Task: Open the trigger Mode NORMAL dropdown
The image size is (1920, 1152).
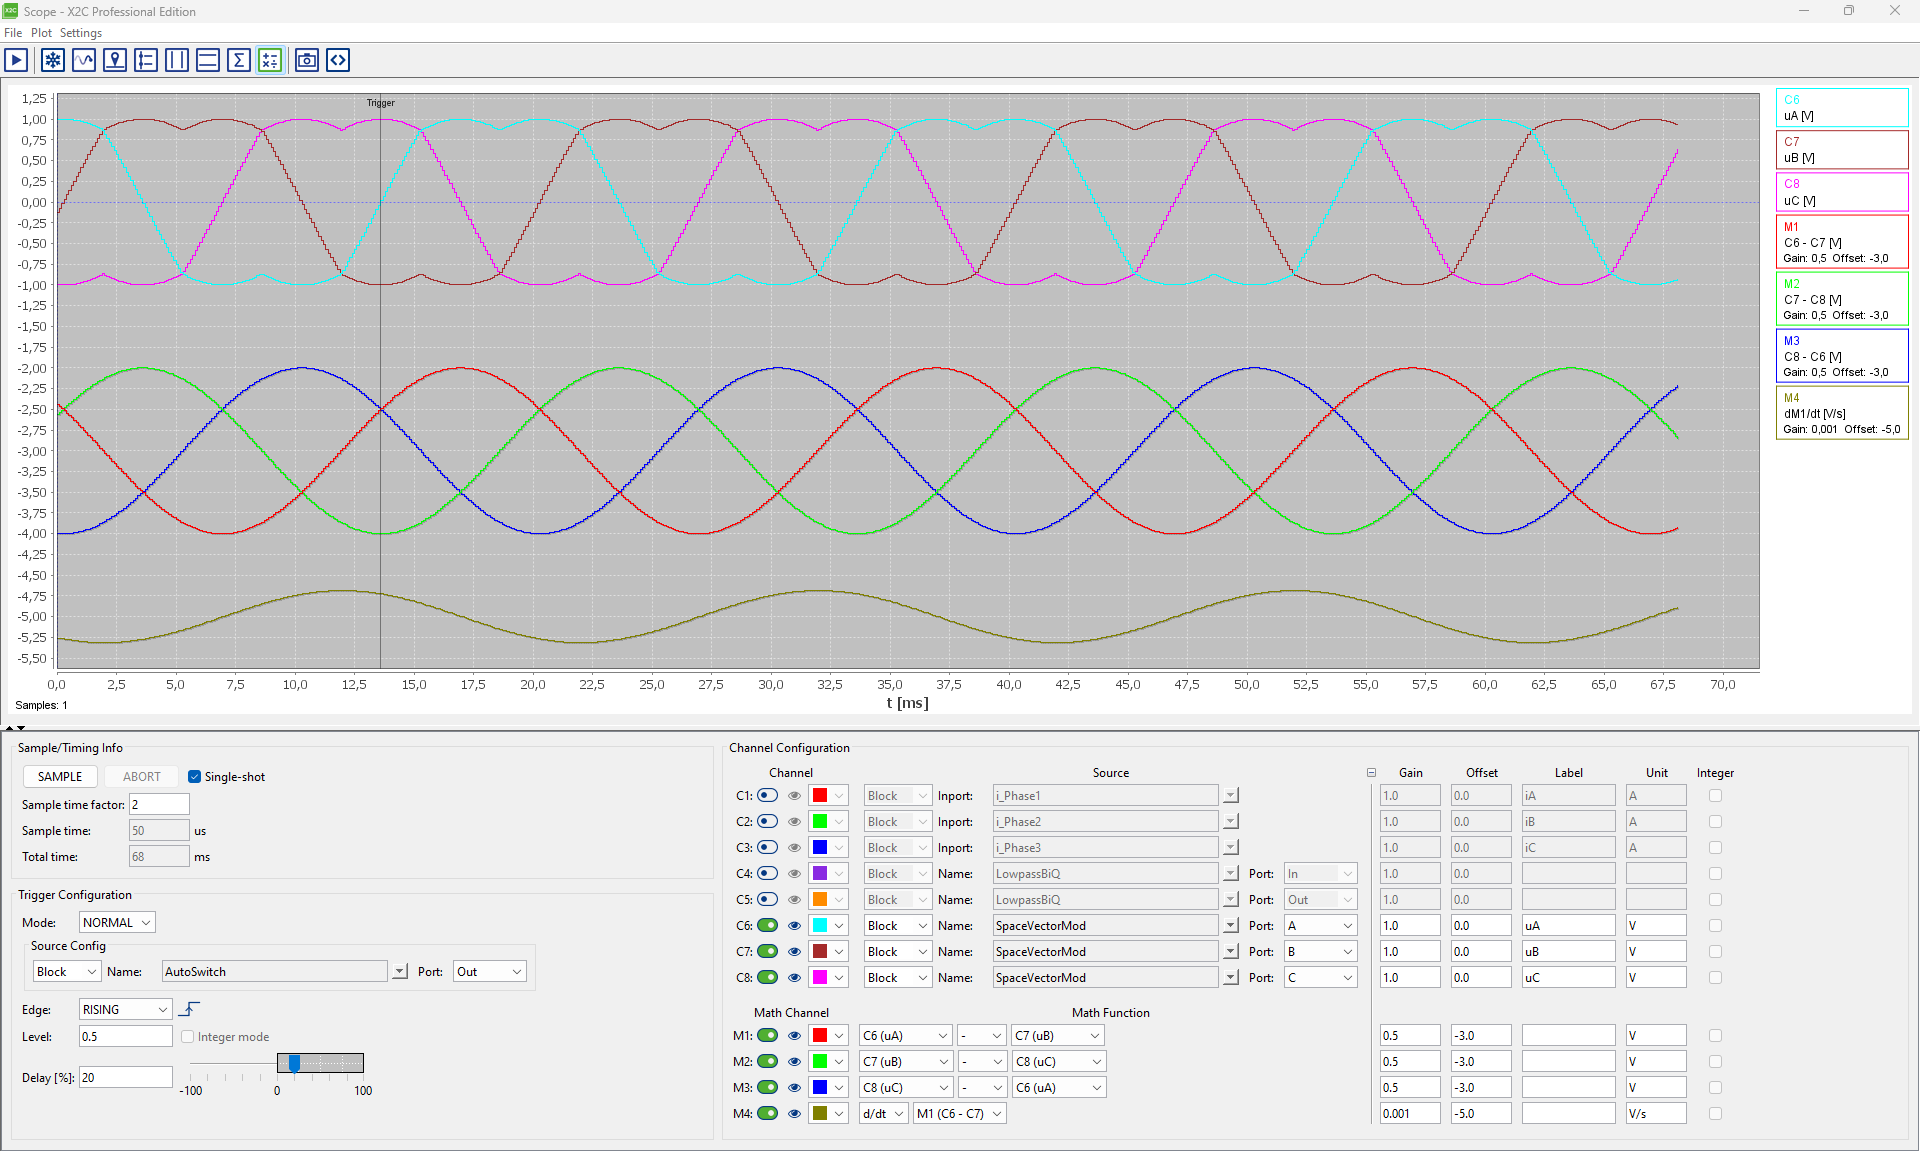Action: point(117,923)
